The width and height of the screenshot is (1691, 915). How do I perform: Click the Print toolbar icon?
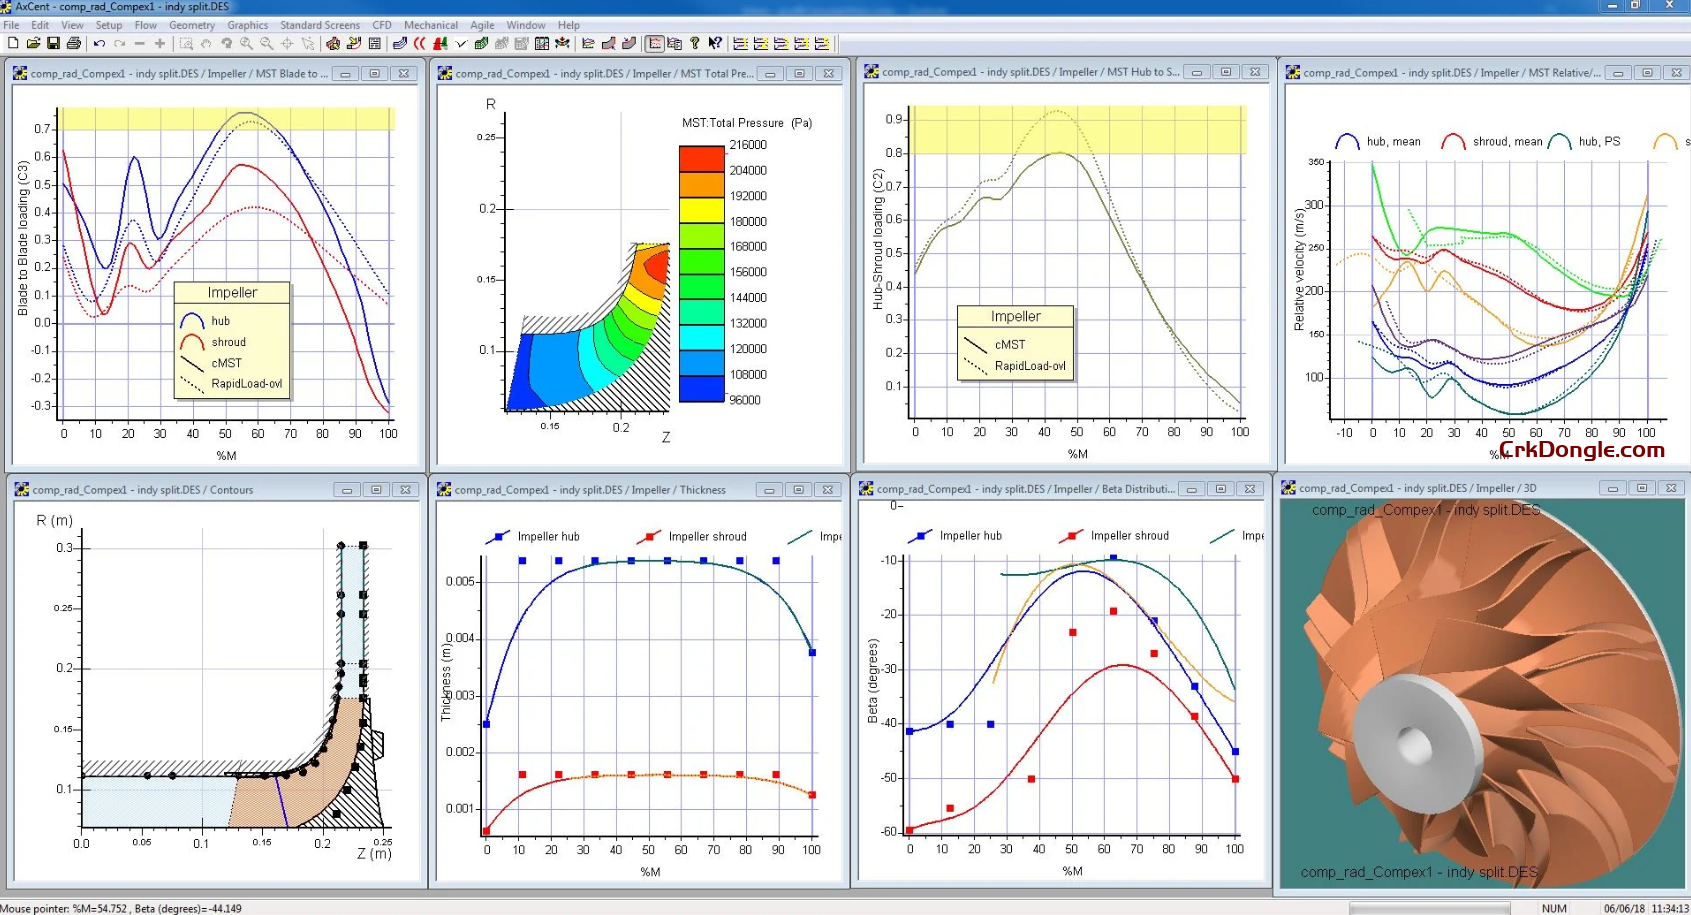coord(74,43)
